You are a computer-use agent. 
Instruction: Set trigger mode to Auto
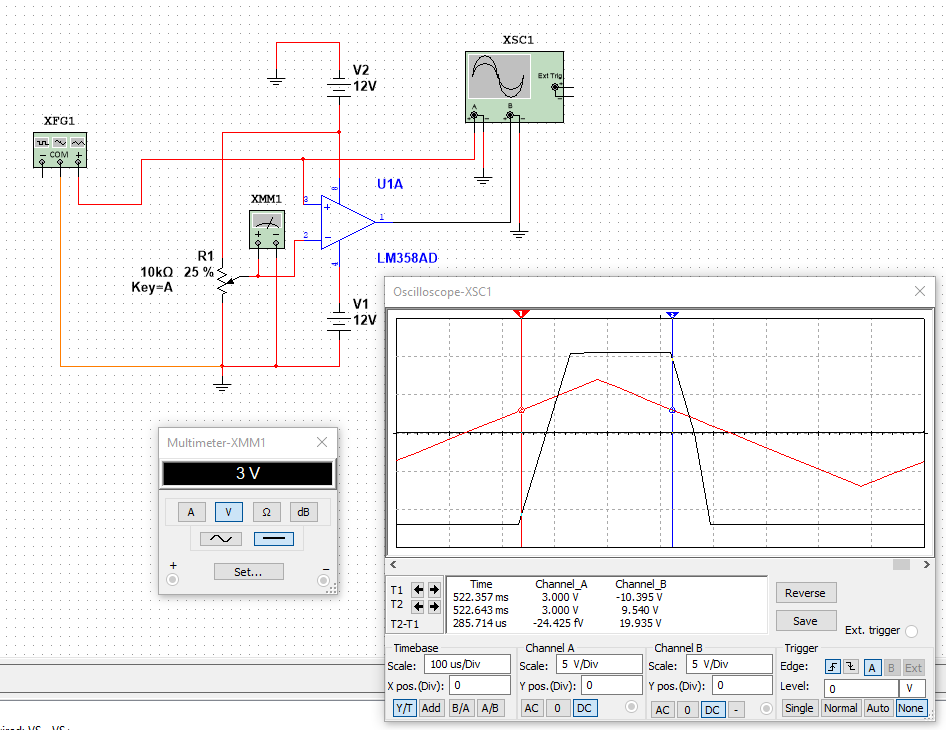point(878,708)
